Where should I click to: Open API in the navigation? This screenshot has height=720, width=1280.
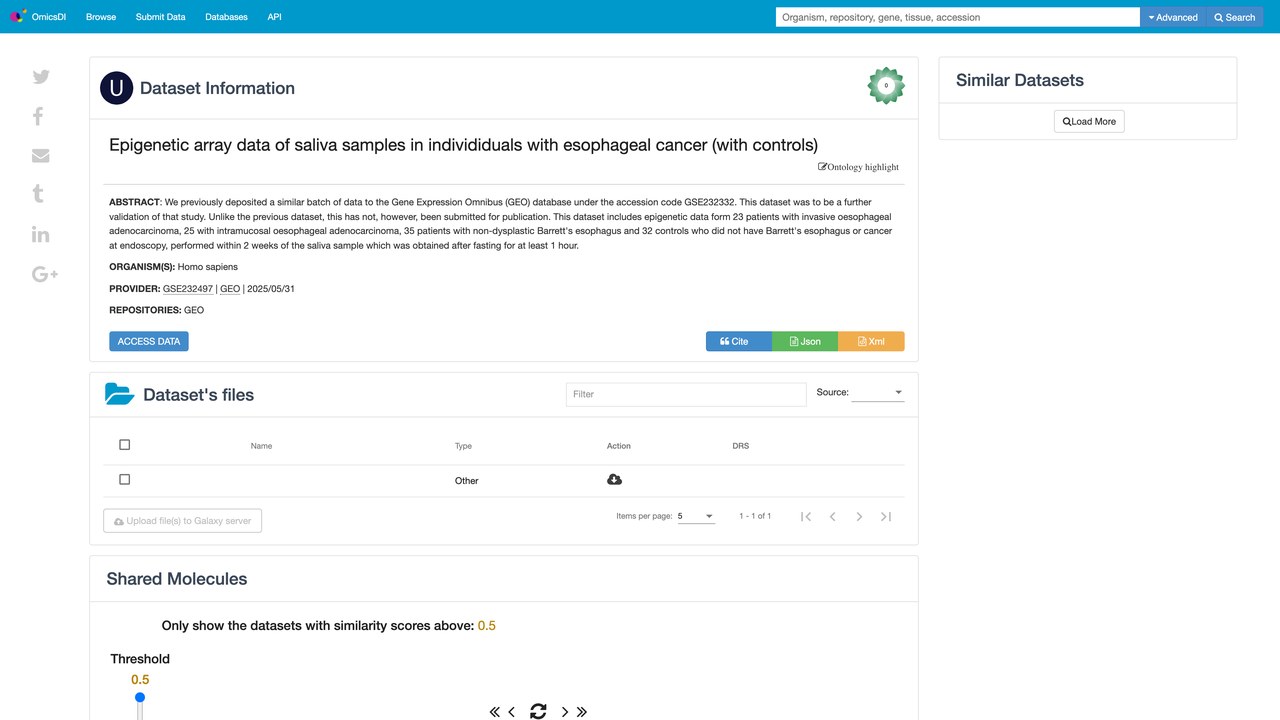(274, 17)
